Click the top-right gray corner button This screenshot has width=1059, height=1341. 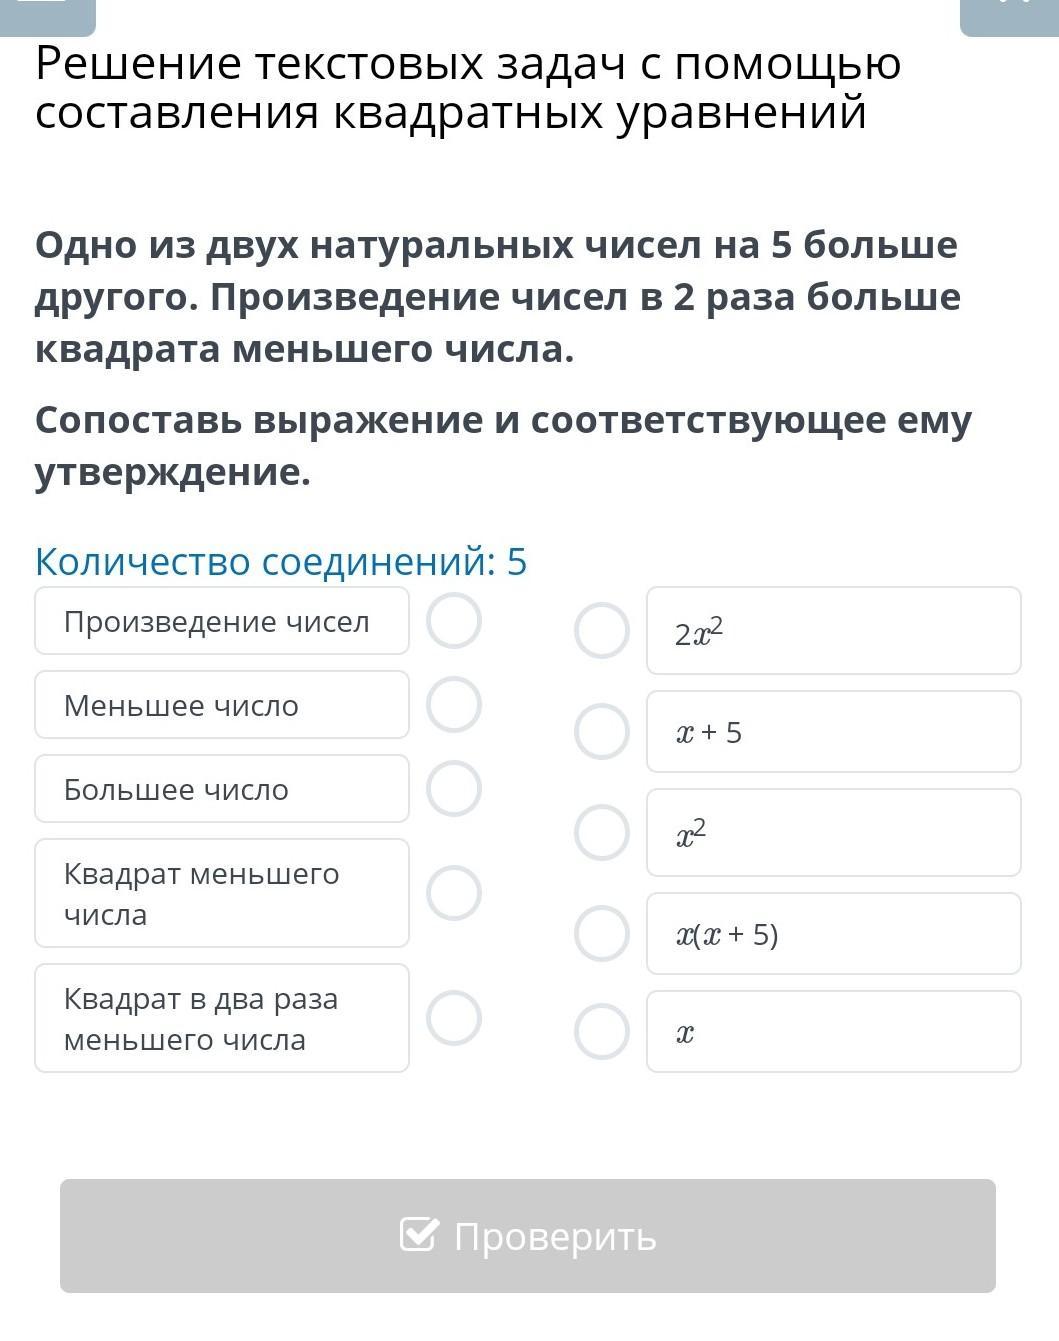point(1010,17)
